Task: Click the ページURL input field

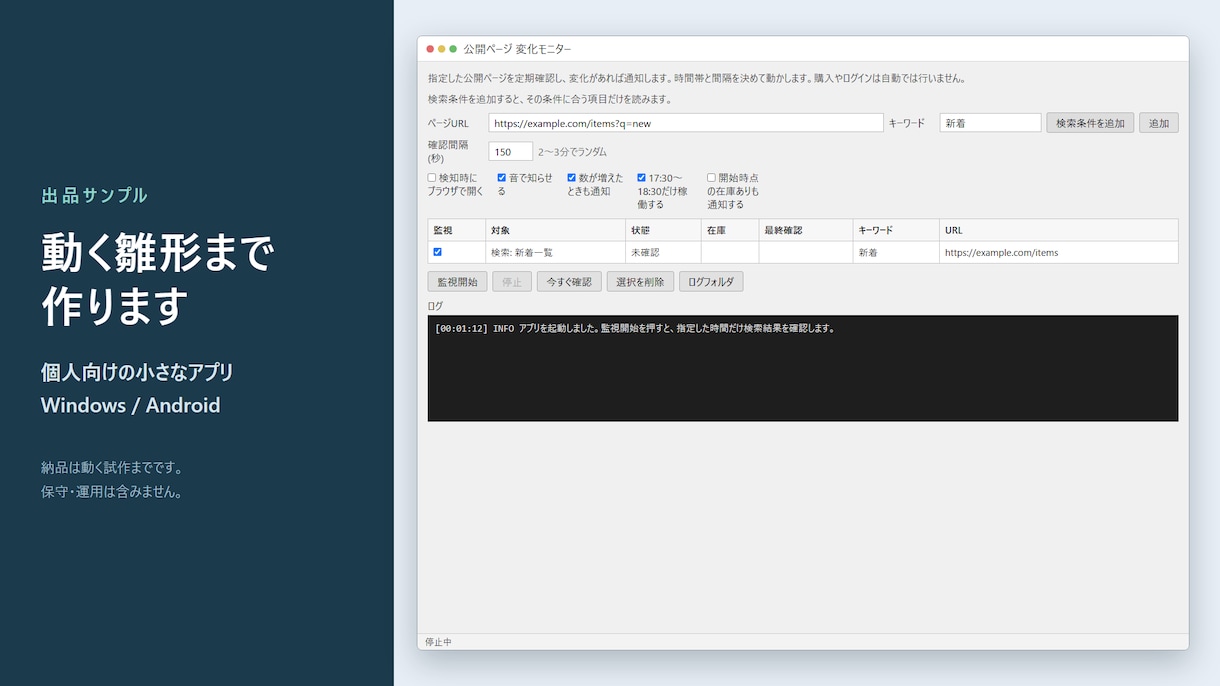Action: (x=686, y=123)
